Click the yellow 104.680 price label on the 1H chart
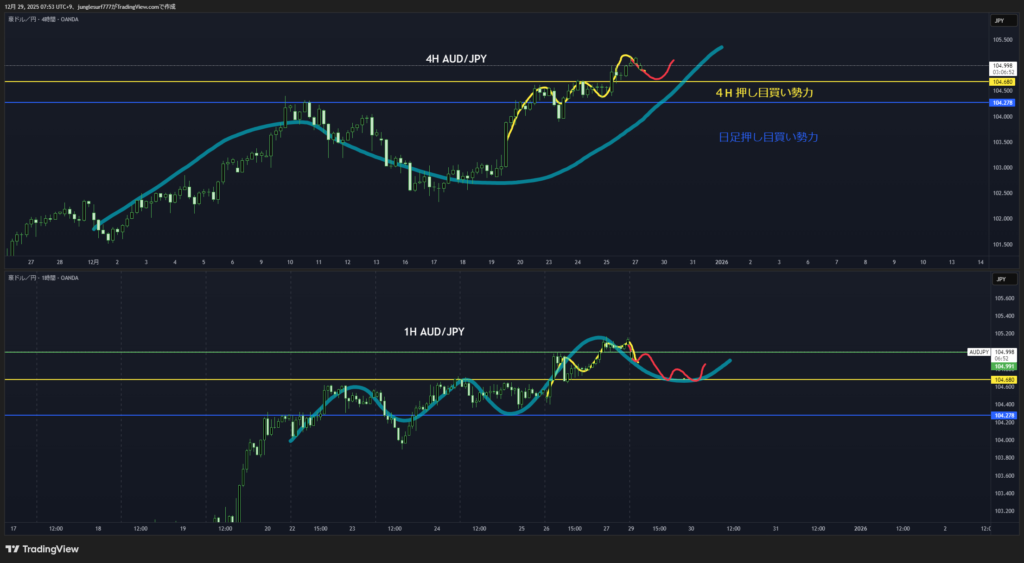Screen dimensions: 1024x563 (x=1002, y=380)
